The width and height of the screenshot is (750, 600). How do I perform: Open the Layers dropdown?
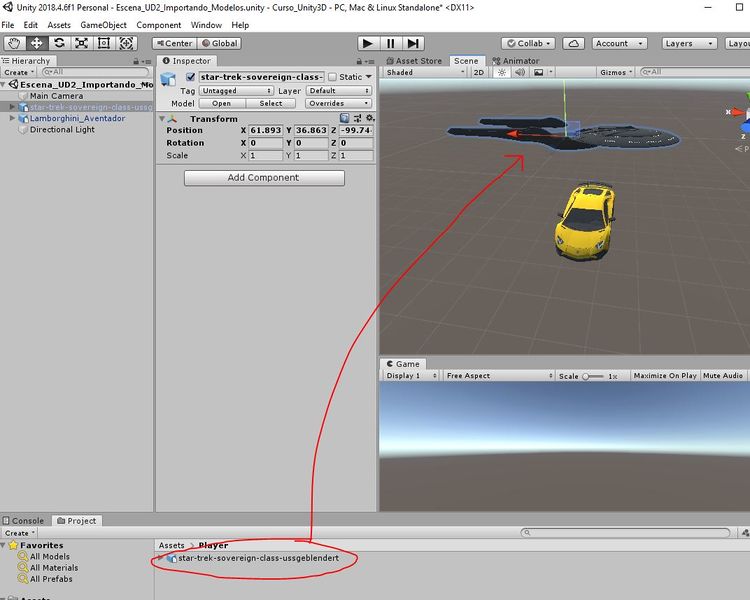(x=690, y=44)
